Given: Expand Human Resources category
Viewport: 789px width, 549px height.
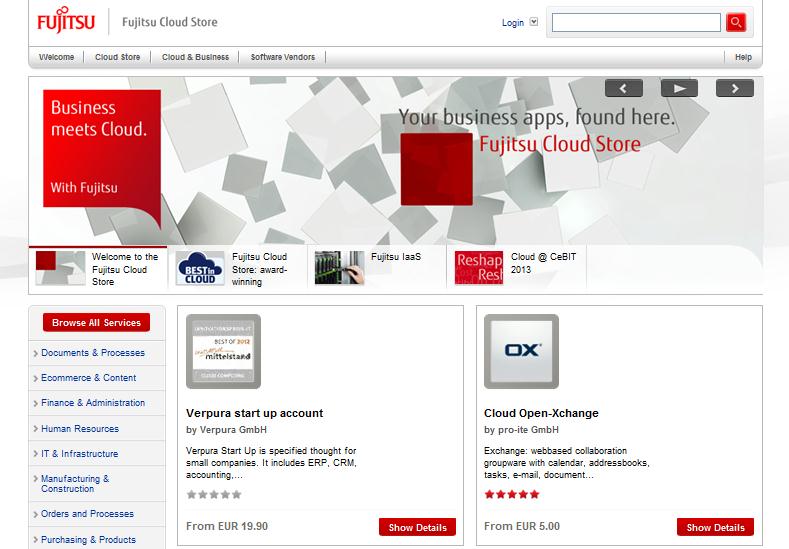Looking at the screenshot, I should (x=80, y=429).
